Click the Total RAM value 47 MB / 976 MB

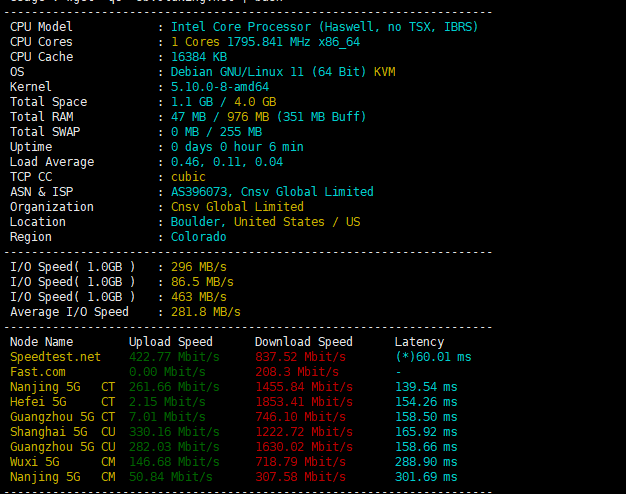tap(220, 117)
